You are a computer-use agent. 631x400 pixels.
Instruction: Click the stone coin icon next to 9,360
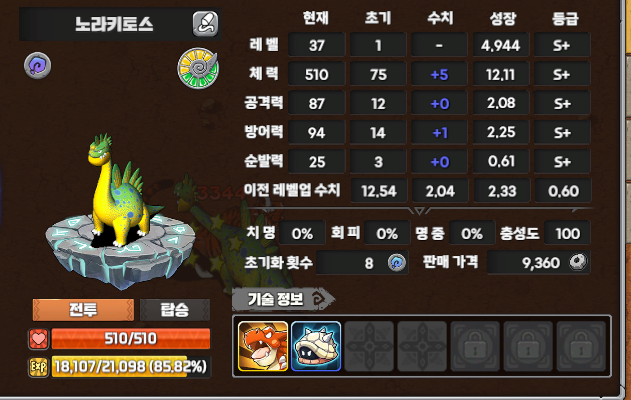(x=578, y=262)
